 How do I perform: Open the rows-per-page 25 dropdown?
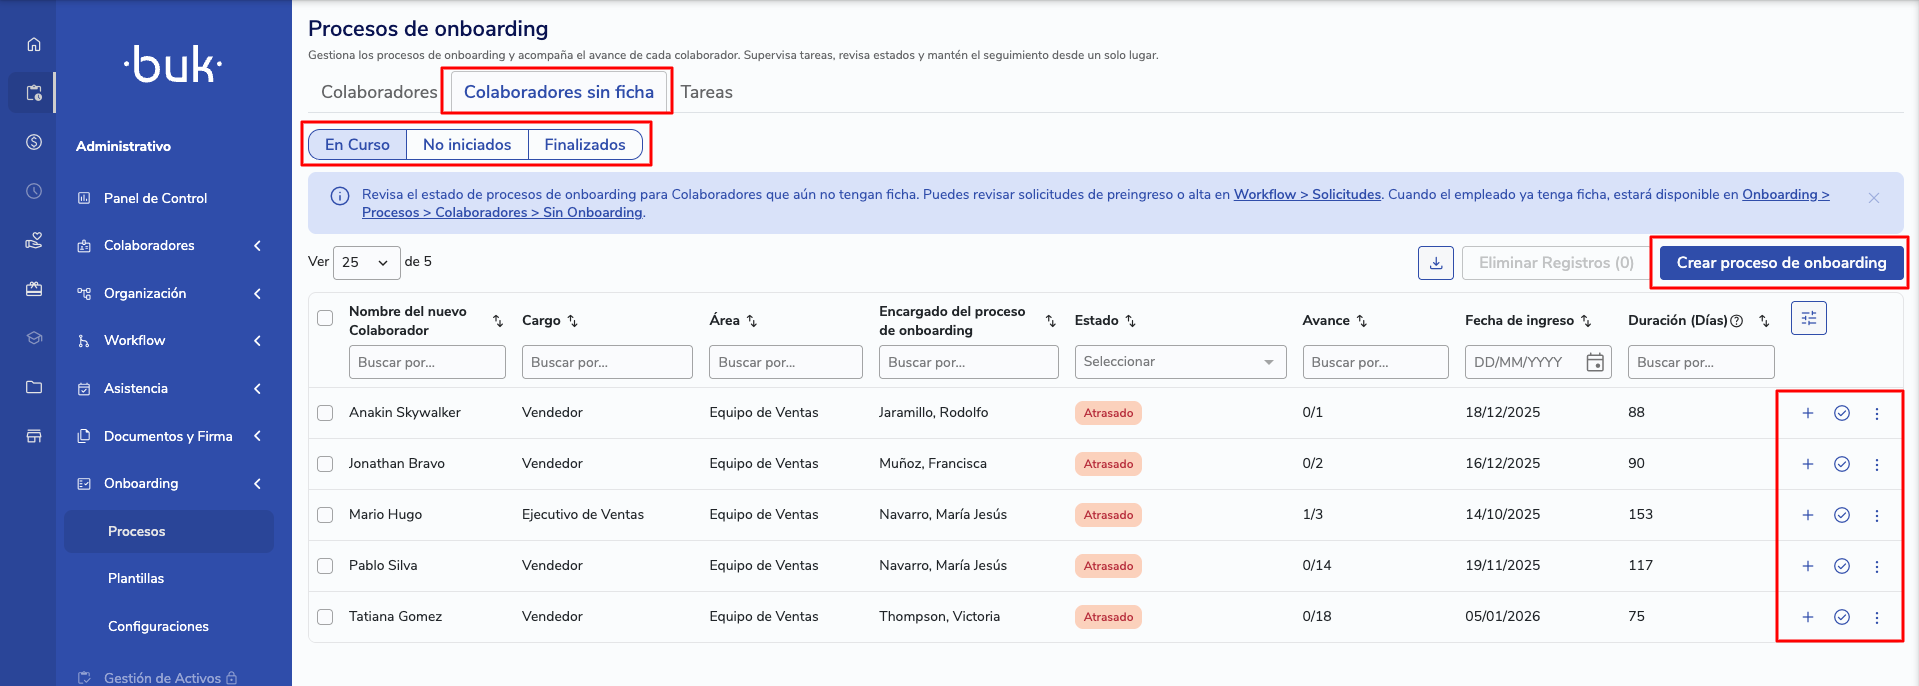(x=365, y=262)
